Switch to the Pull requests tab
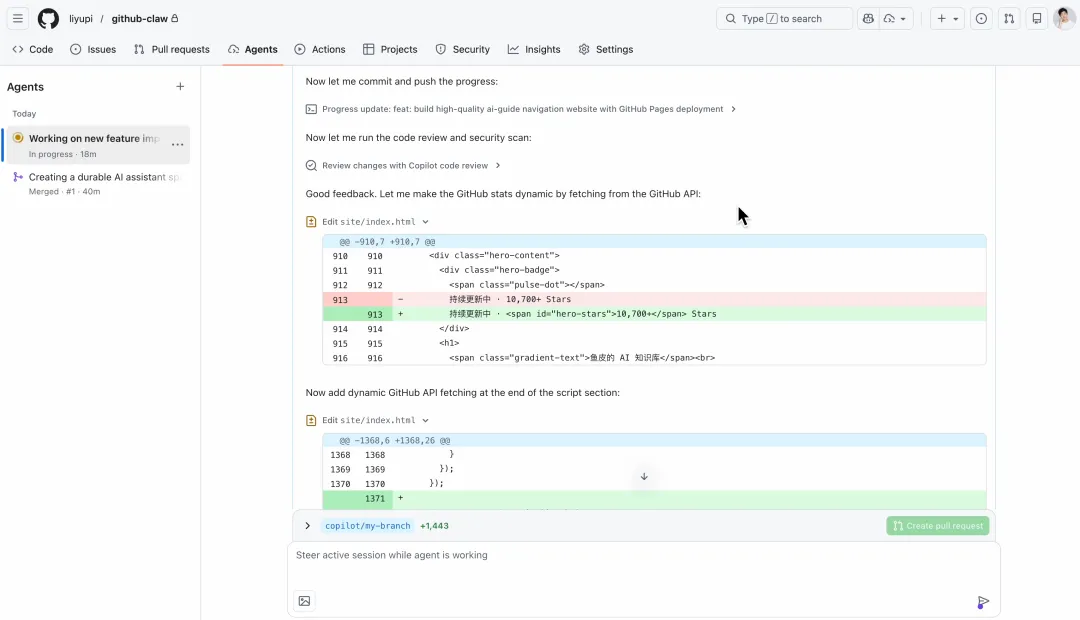Image resolution: width=1080 pixels, height=620 pixels. [171, 49]
